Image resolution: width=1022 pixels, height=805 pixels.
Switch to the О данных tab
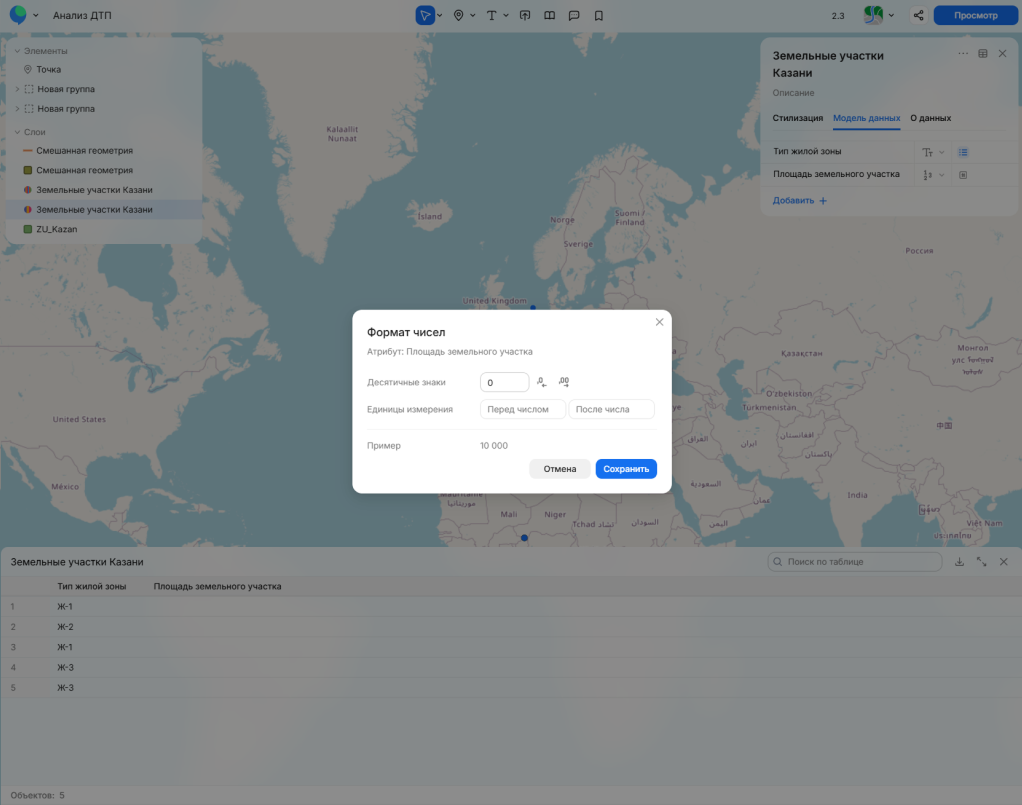point(930,118)
